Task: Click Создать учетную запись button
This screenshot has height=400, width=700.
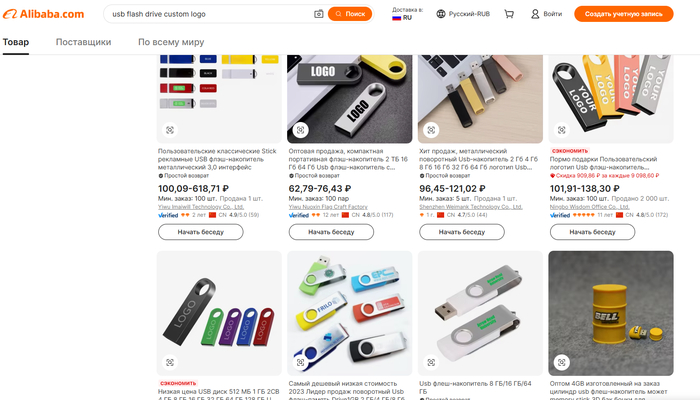Action: (x=624, y=14)
